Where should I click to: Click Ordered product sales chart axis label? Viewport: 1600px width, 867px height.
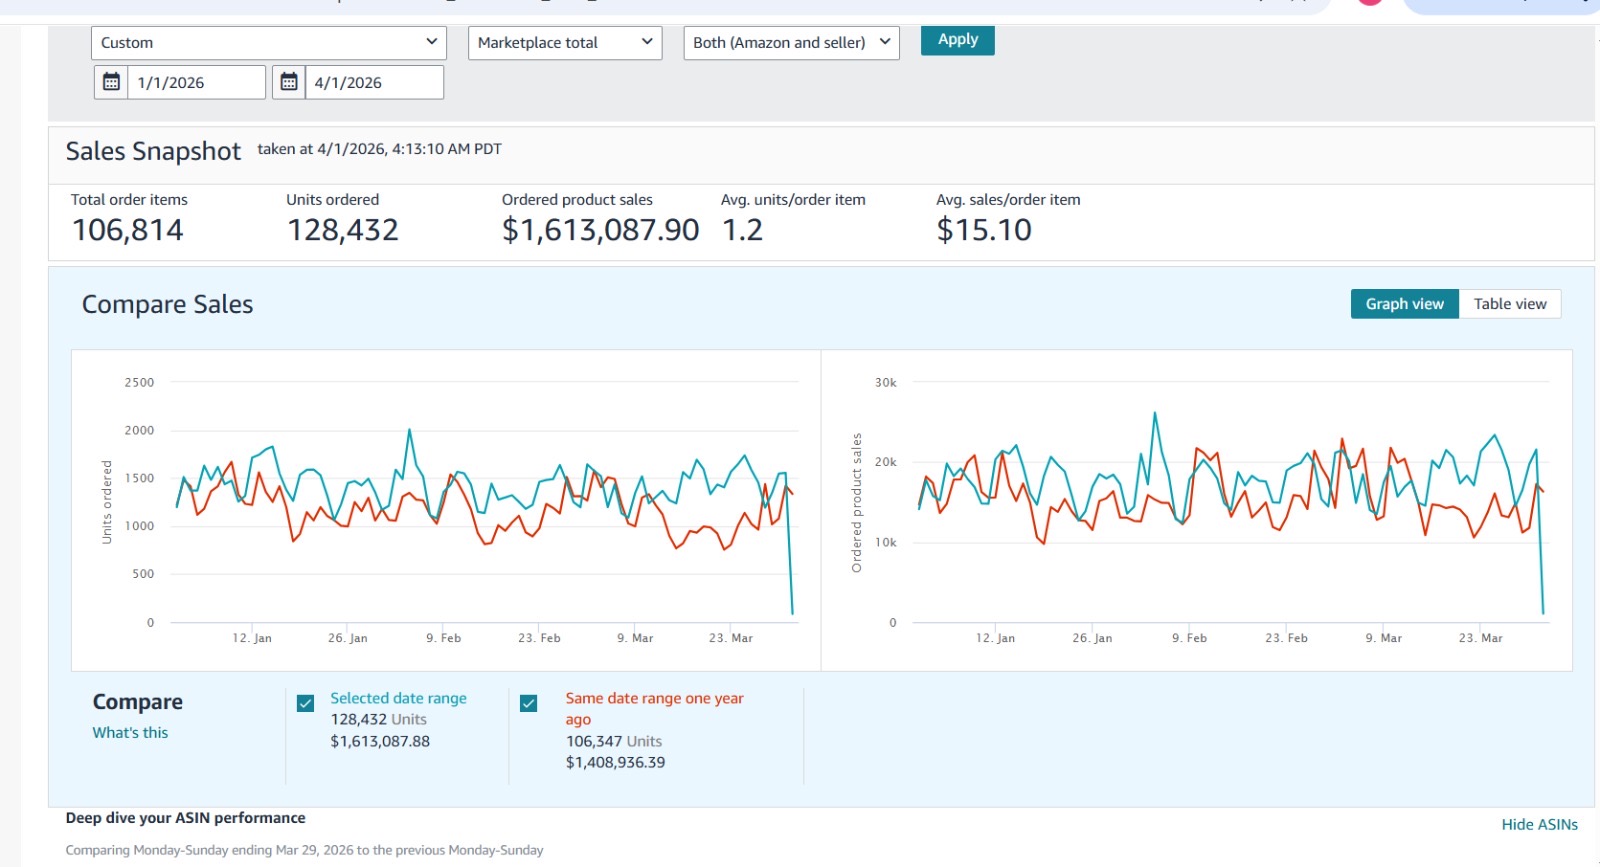(856, 503)
